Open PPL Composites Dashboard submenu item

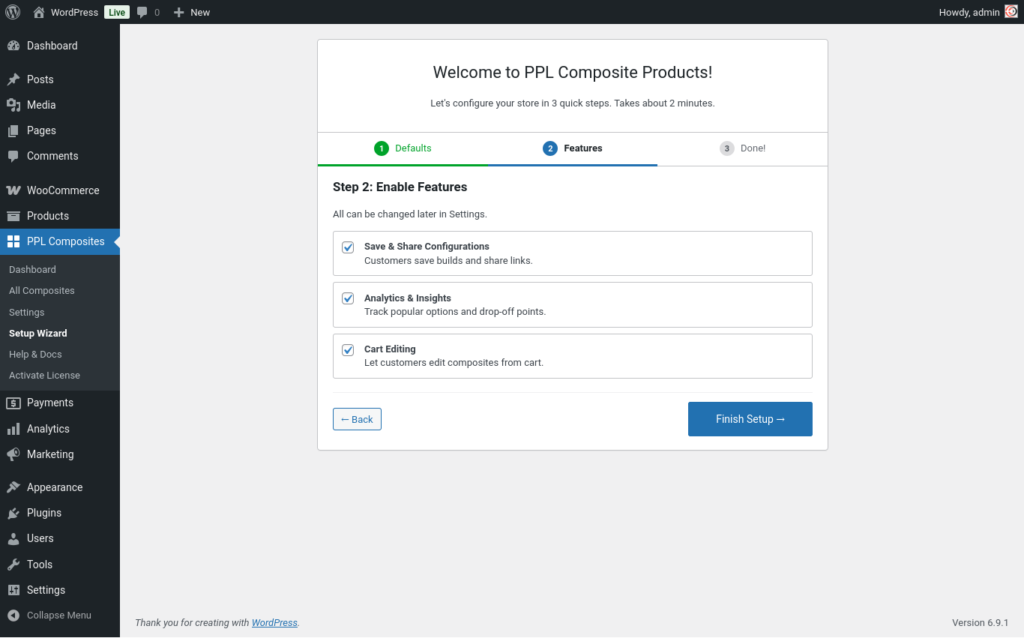click(33, 270)
